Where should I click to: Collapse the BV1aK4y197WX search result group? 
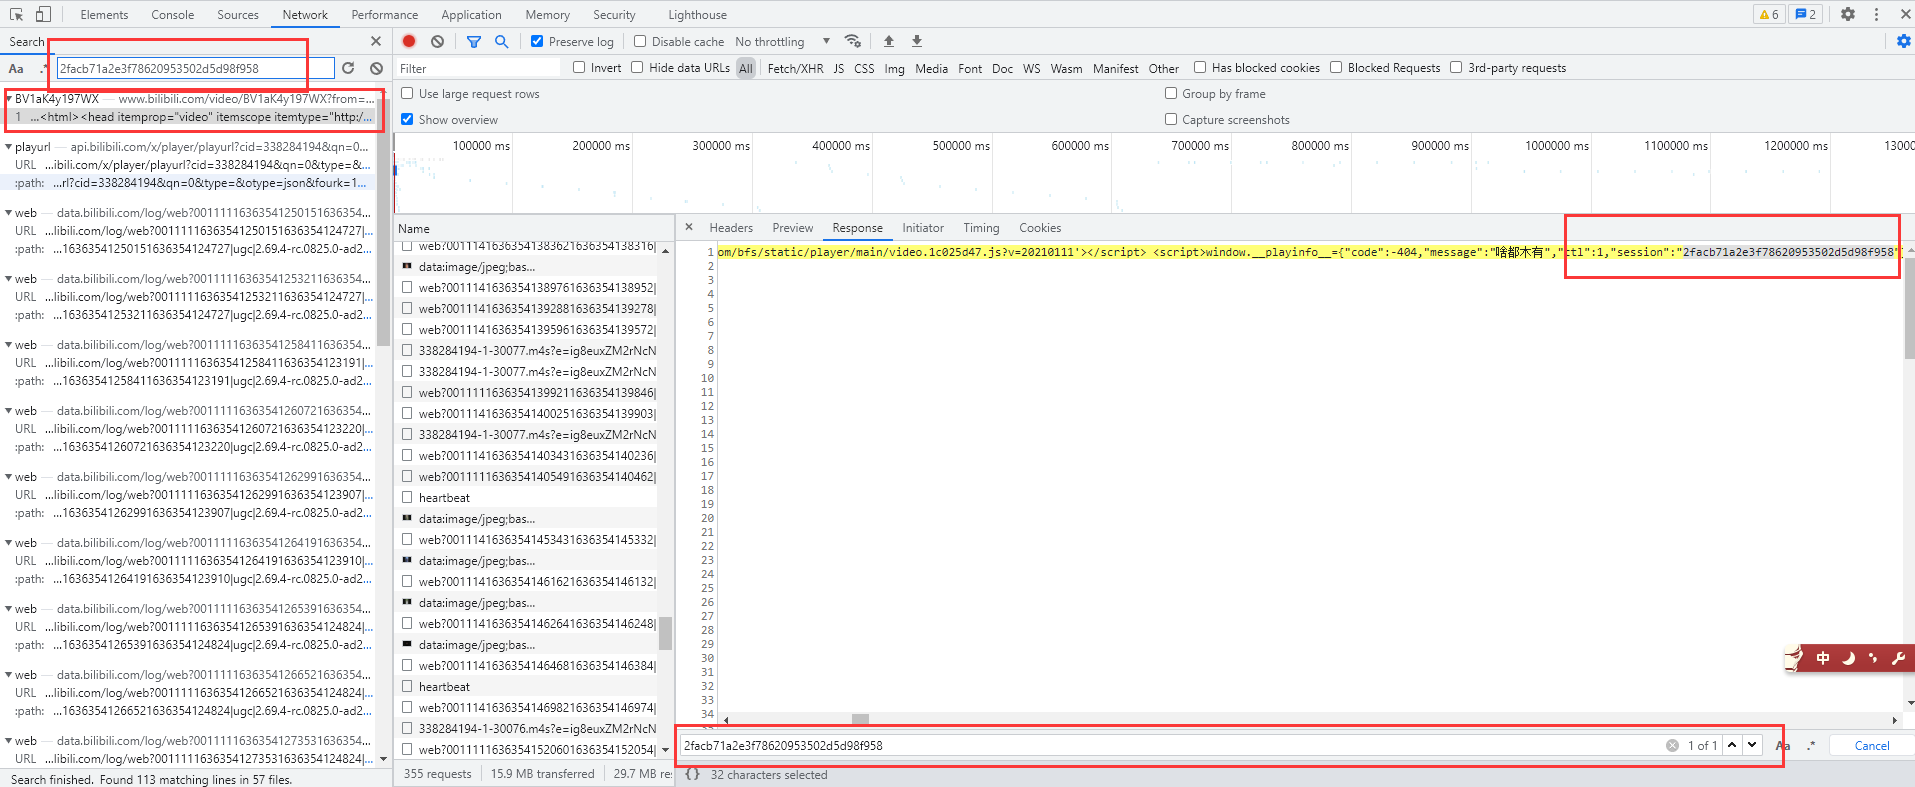9,99
